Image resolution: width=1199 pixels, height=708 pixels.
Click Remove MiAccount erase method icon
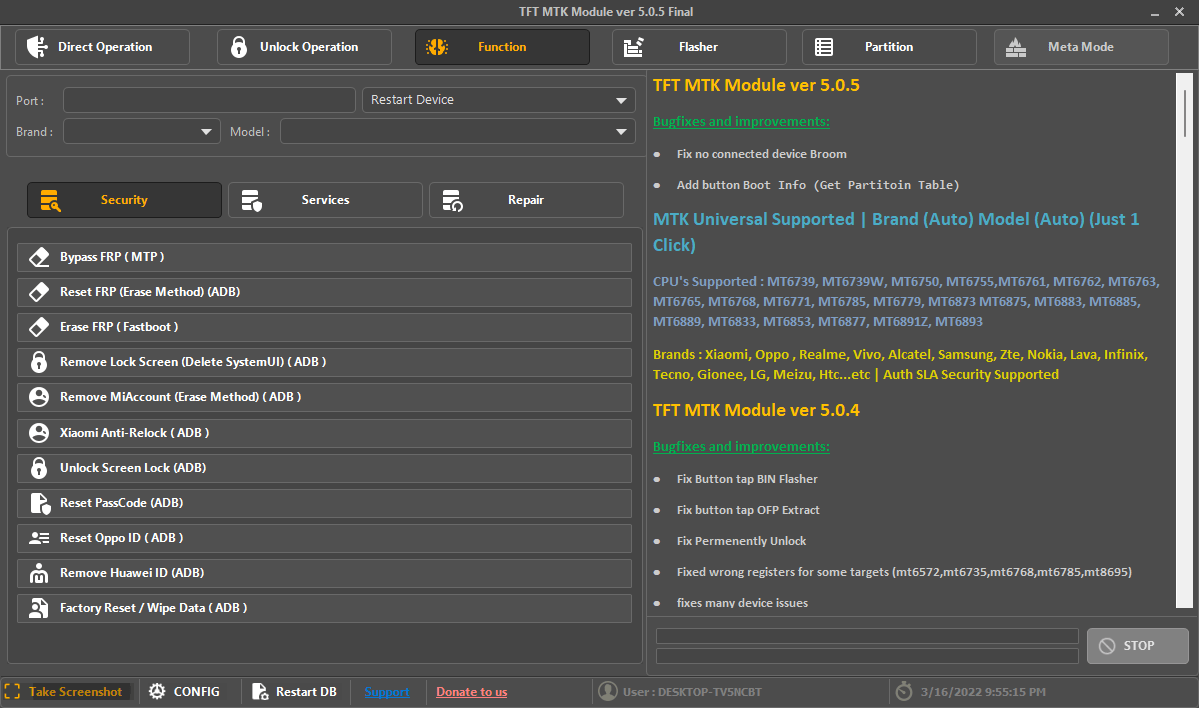pos(38,397)
